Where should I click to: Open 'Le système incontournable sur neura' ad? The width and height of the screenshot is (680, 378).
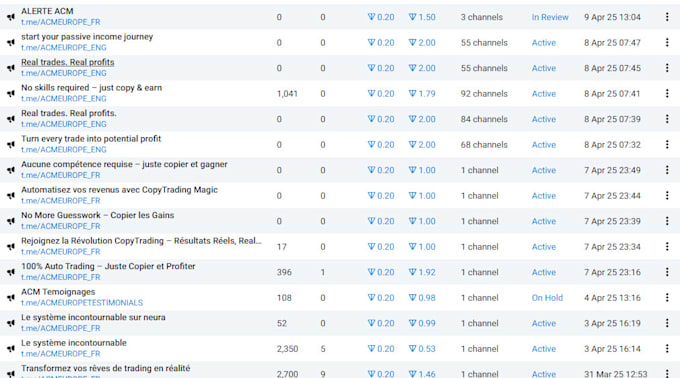pyautogui.click(x=93, y=317)
